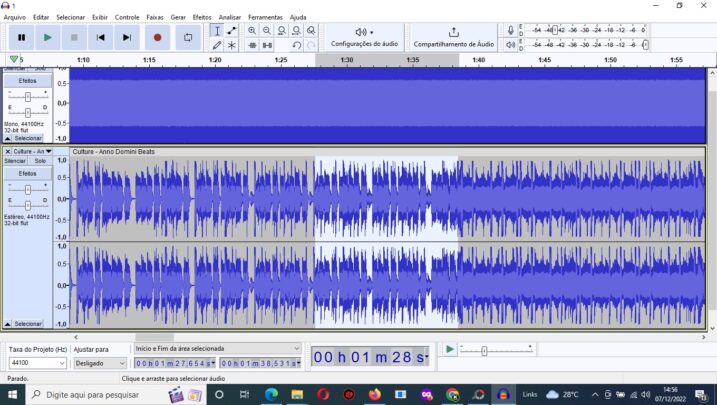The width and height of the screenshot is (717, 405).
Task: Start playback with the green Play button
Action: tap(47, 37)
